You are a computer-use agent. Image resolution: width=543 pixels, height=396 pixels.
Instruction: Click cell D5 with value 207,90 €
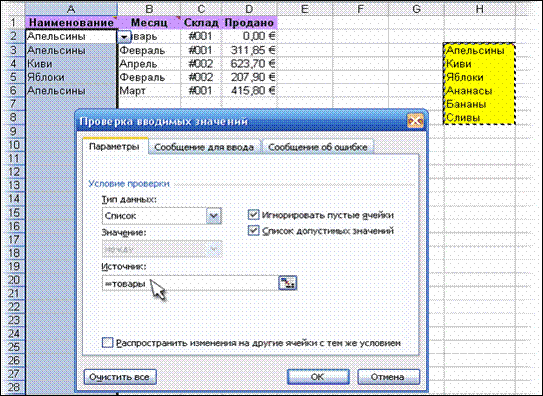click(x=249, y=77)
